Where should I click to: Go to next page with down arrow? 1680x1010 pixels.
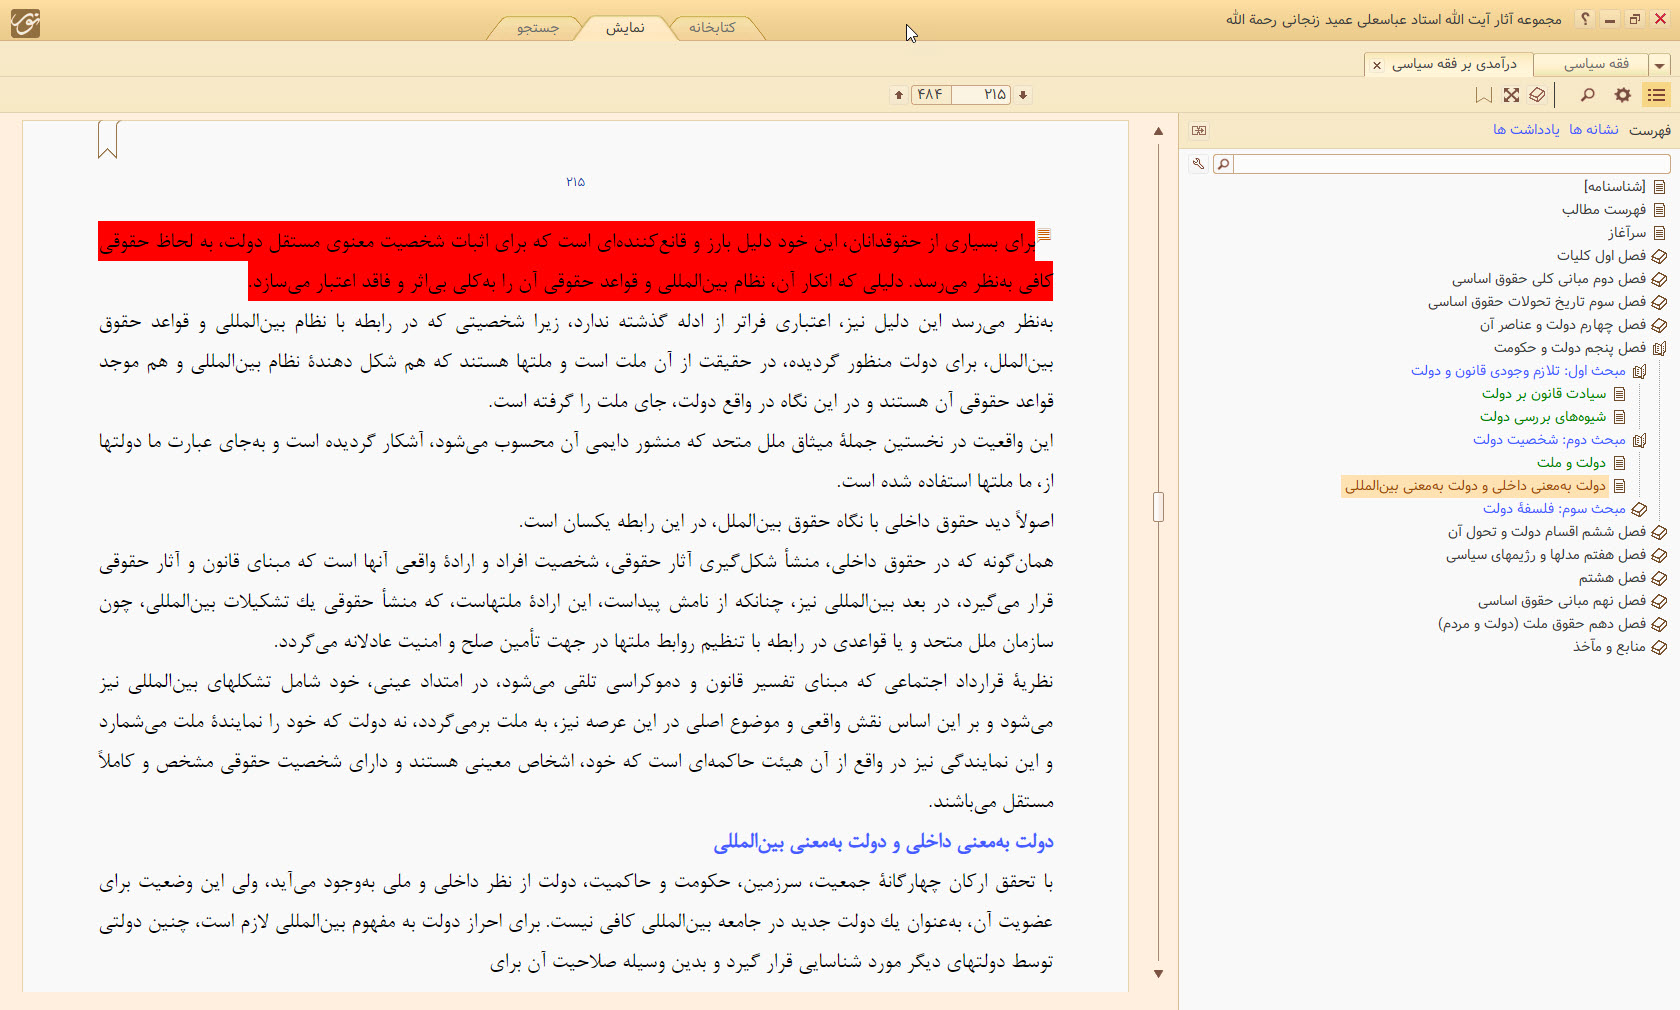point(1023,95)
